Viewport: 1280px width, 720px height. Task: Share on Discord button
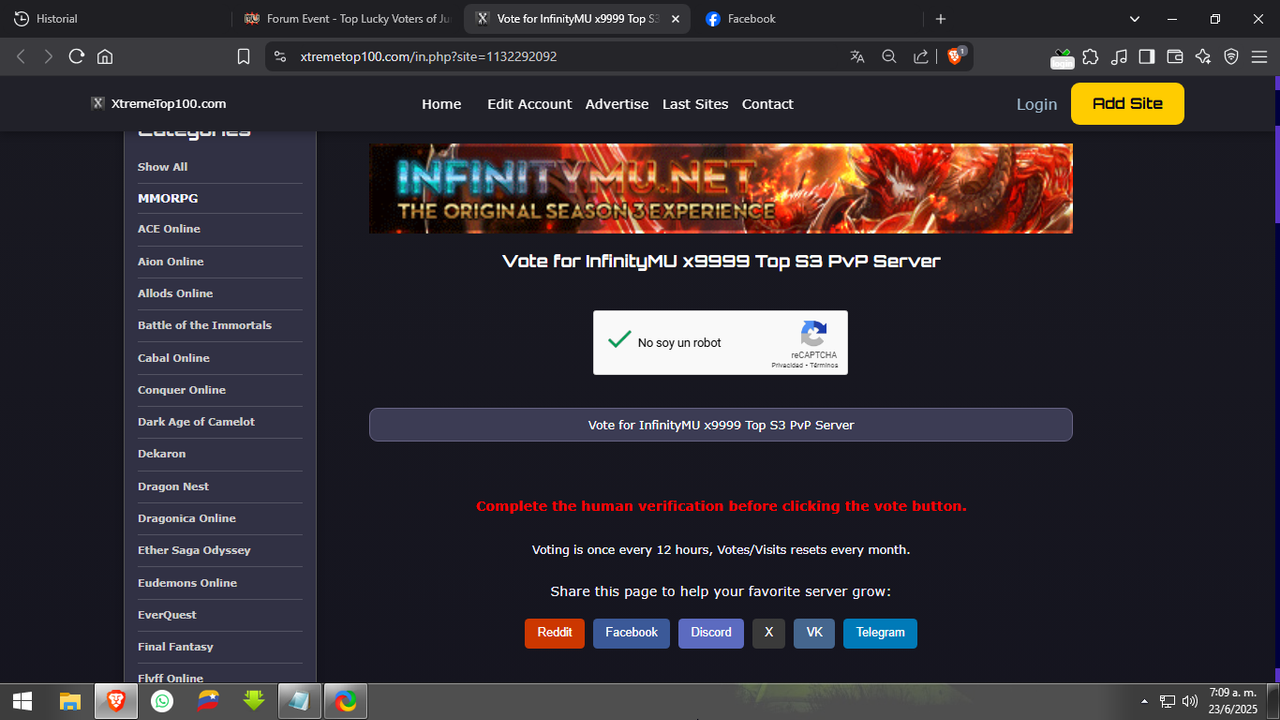coord(711,633)
